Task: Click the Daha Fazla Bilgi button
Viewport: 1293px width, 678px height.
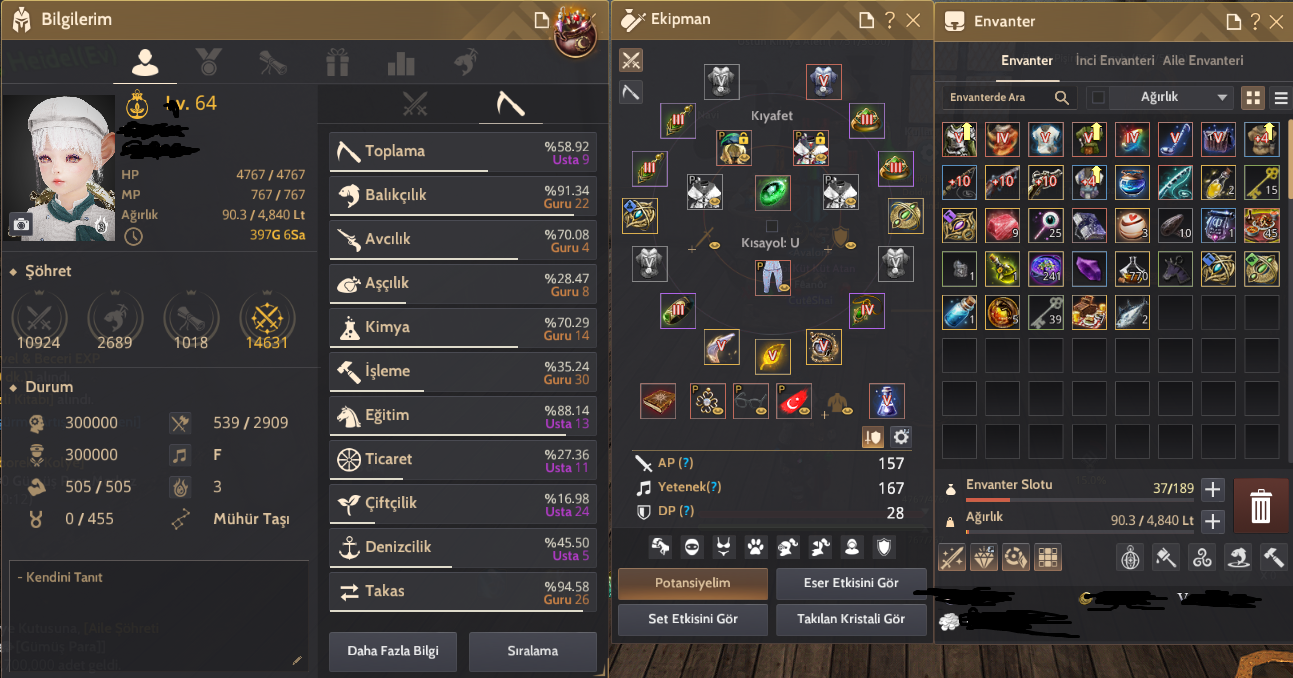Action: pos(393,651)
